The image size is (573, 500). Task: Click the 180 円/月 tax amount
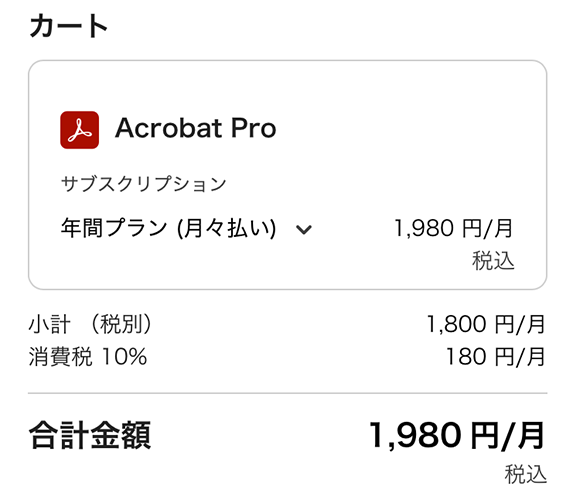(496, 357)
